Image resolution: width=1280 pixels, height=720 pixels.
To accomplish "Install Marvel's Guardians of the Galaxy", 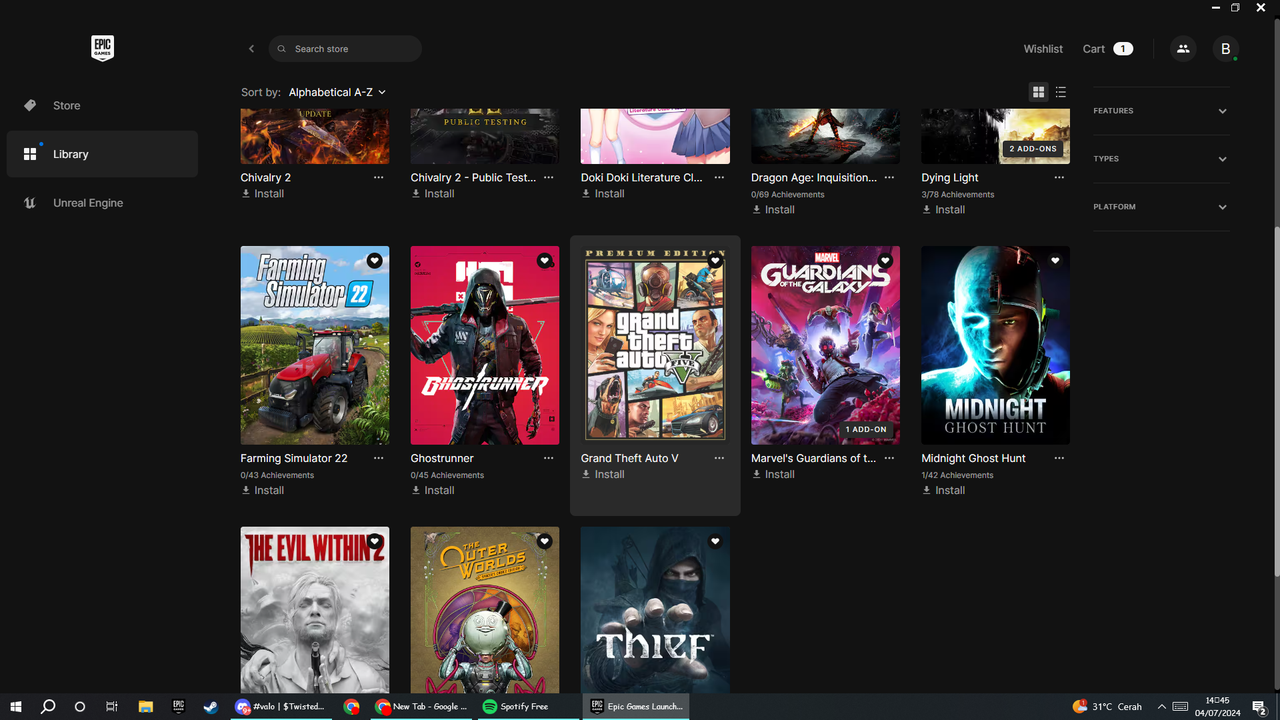I will tap(773, 475).
